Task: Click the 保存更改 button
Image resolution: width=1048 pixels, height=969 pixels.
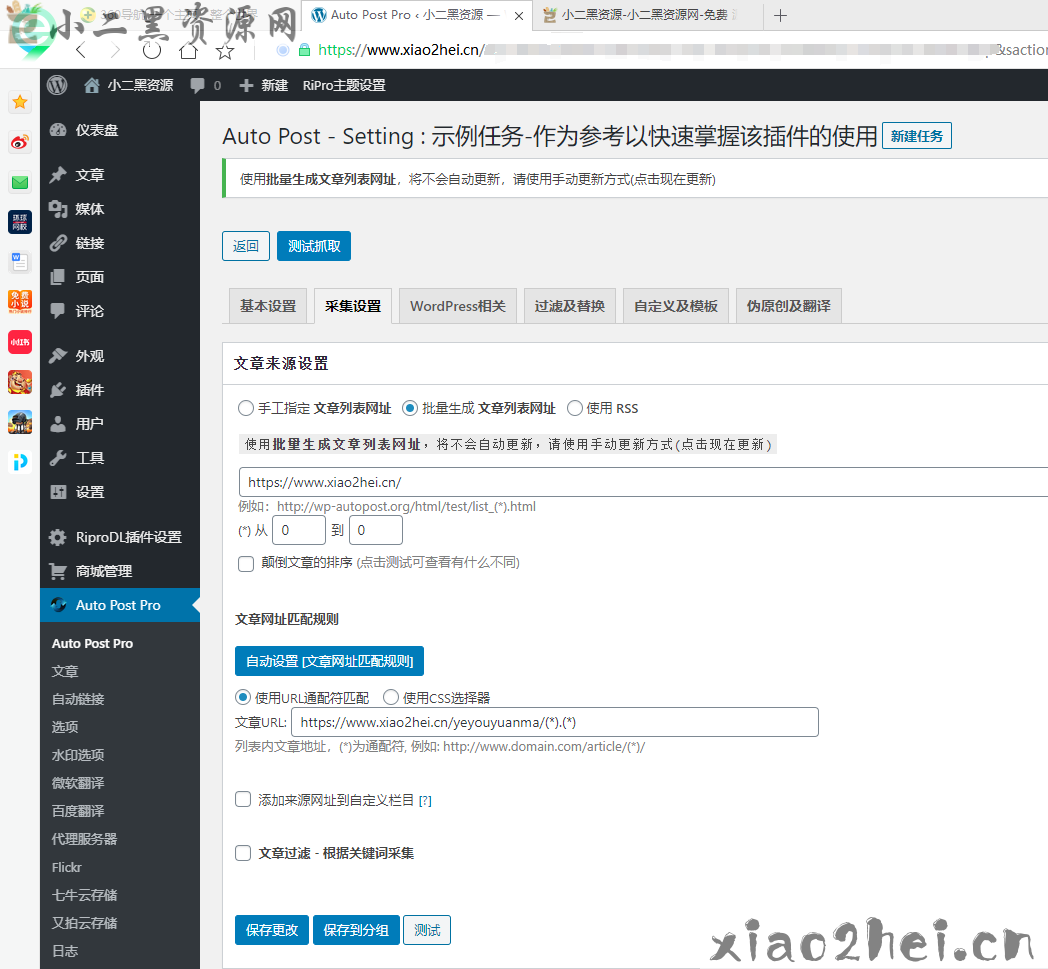Action: [272, 930]
